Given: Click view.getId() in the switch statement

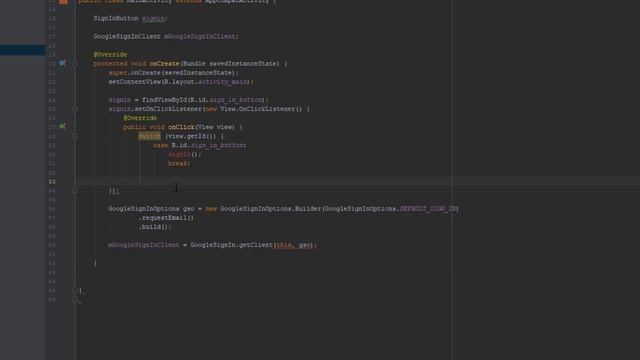Looking at the screenshot, I should tap(192, 136).
